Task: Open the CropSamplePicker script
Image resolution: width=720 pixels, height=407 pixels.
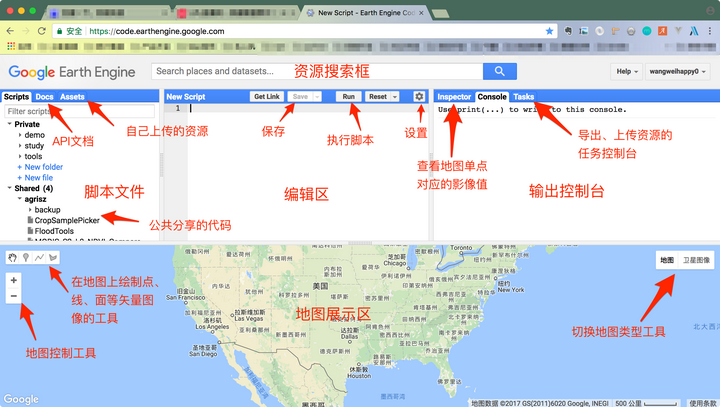Action: tap(67, 220)
